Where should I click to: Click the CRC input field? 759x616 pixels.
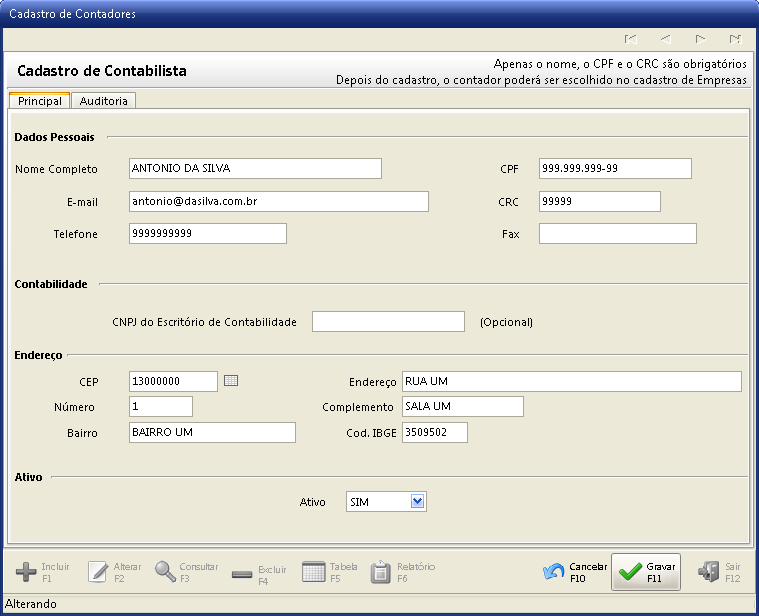pyautogui.click(x=600, y=201)
